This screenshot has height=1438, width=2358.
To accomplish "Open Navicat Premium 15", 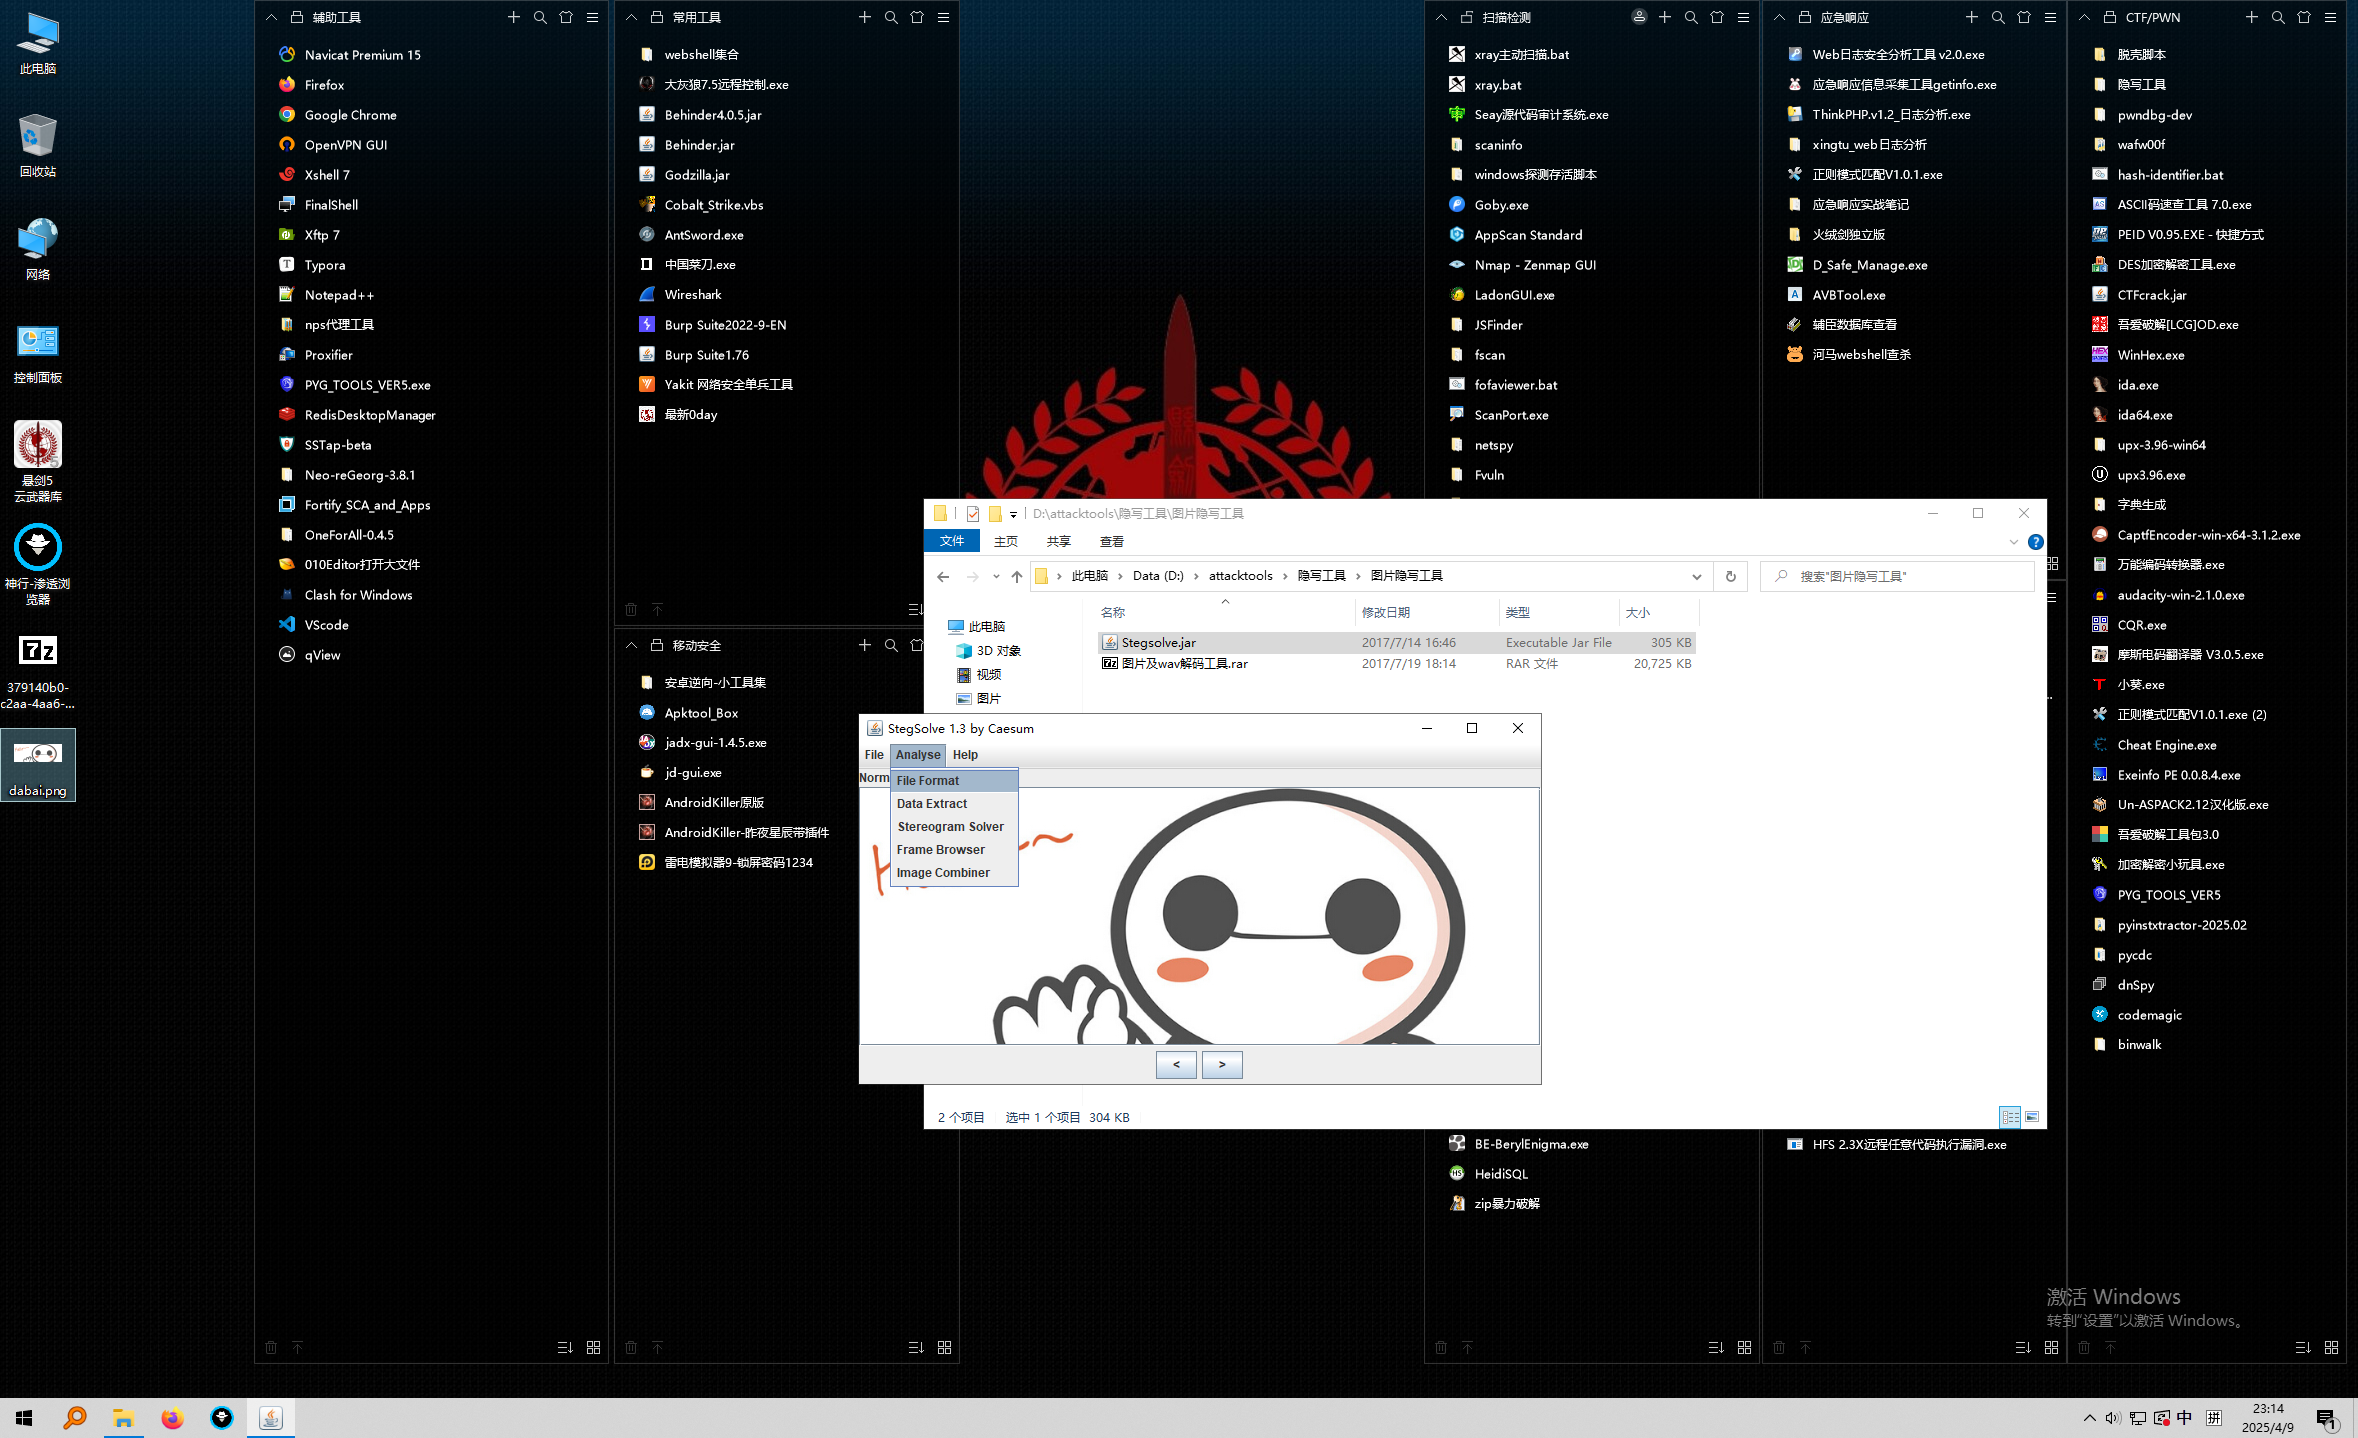I will pyautogui.click(x=360, y=54).
